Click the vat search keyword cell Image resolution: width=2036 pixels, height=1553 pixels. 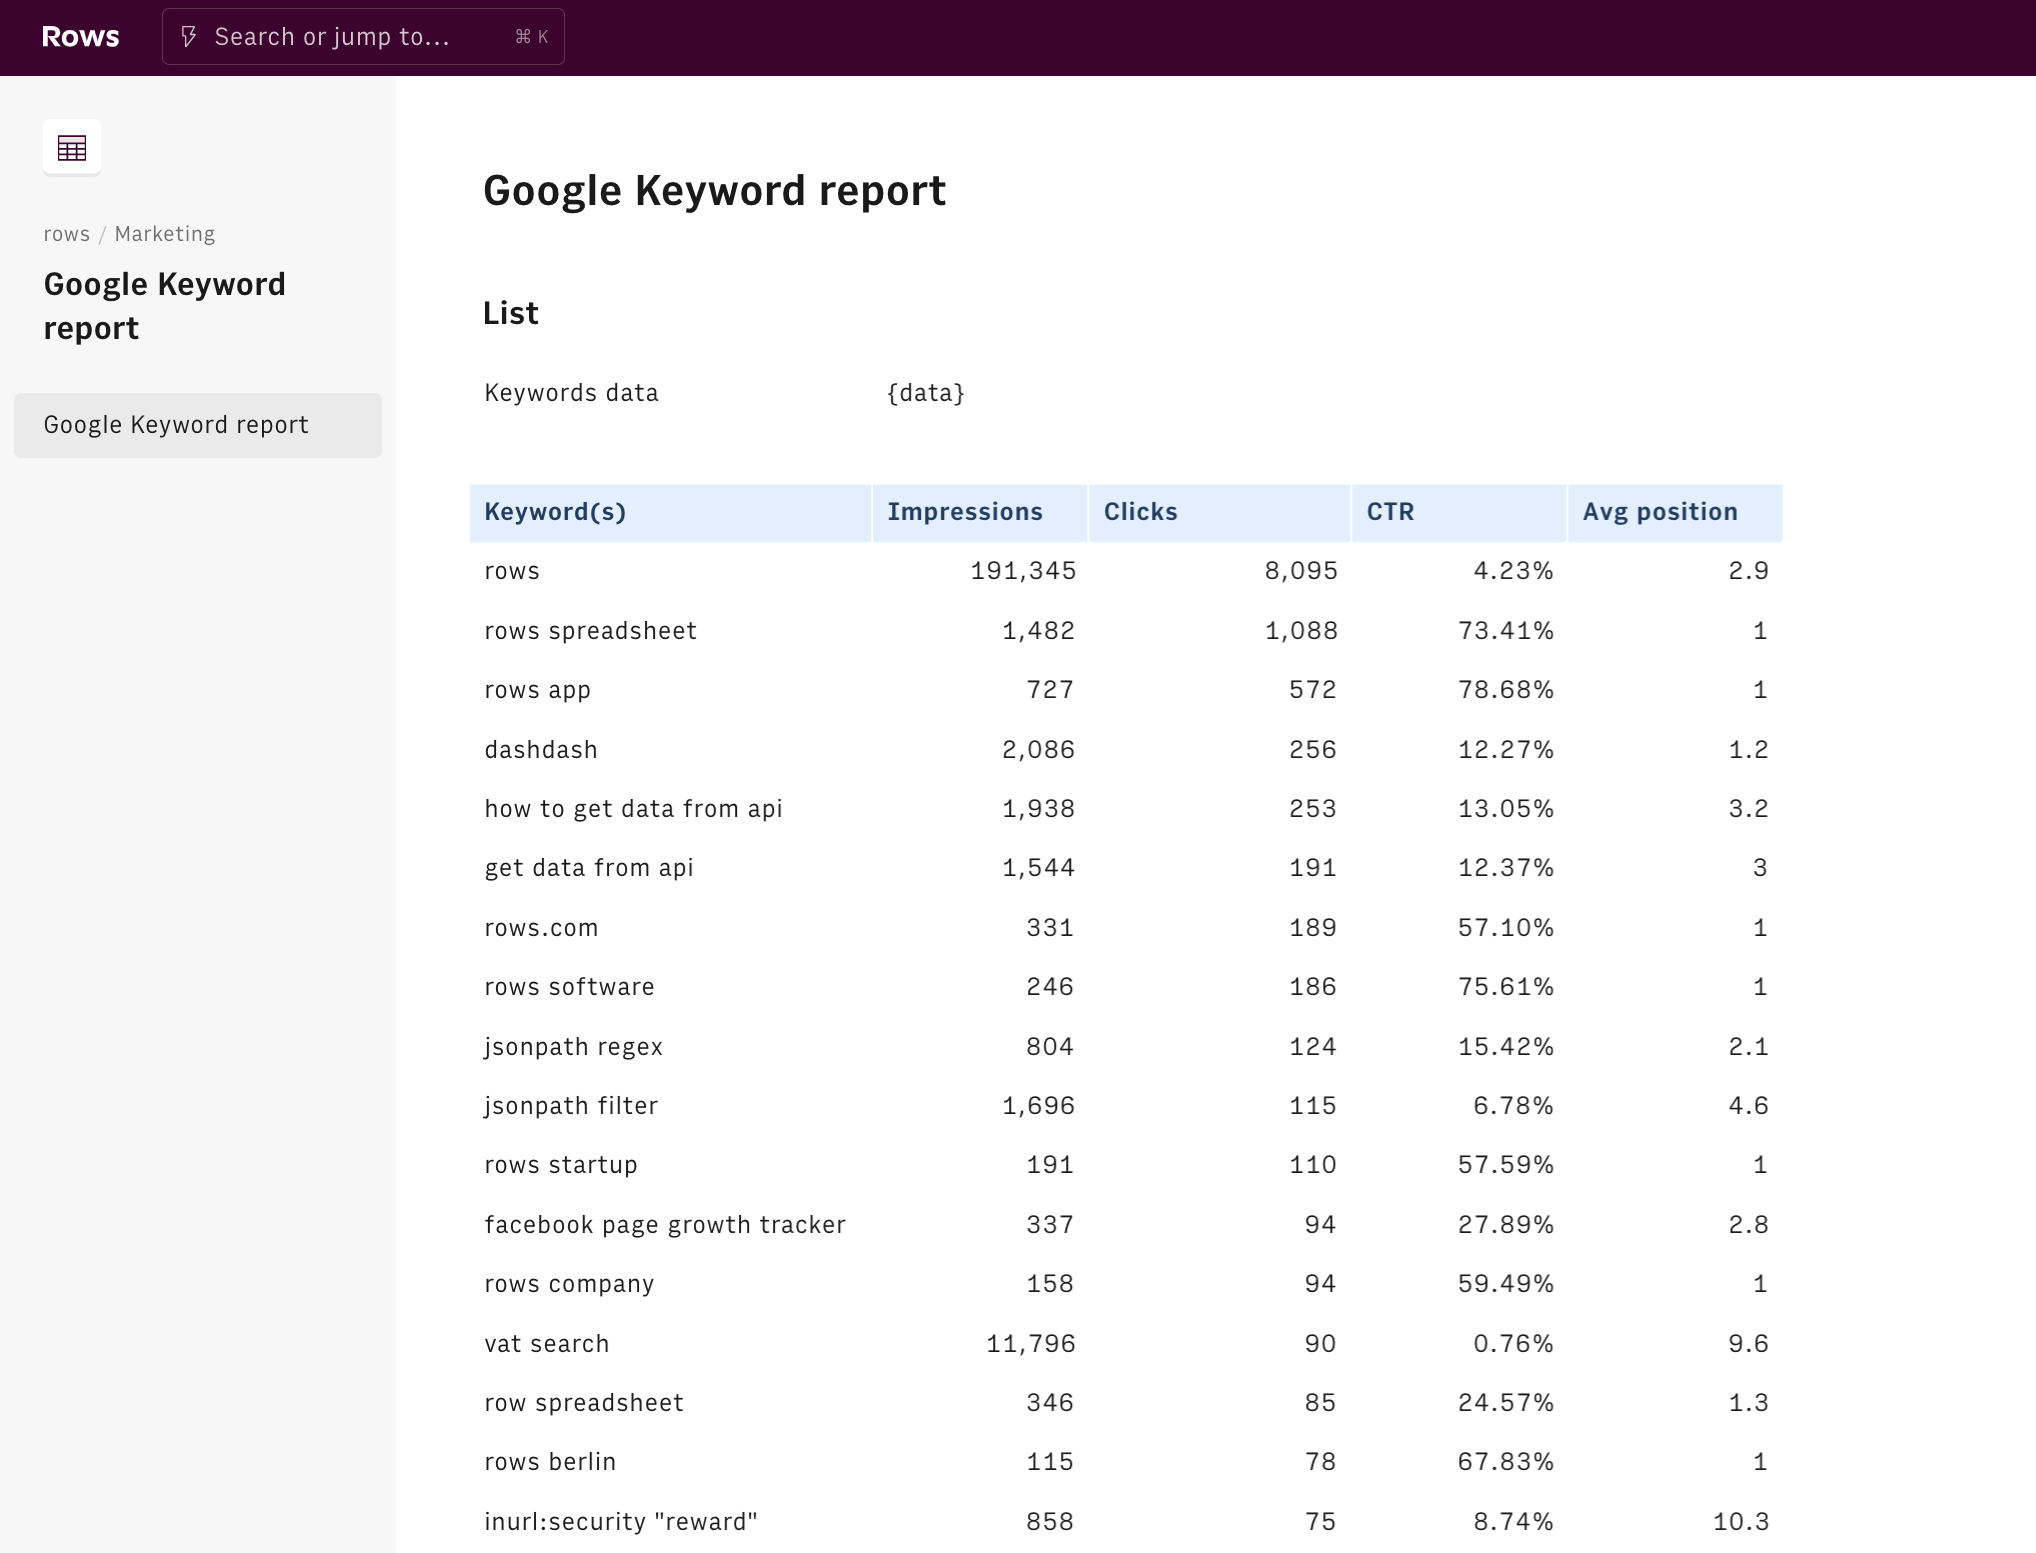546,1343
